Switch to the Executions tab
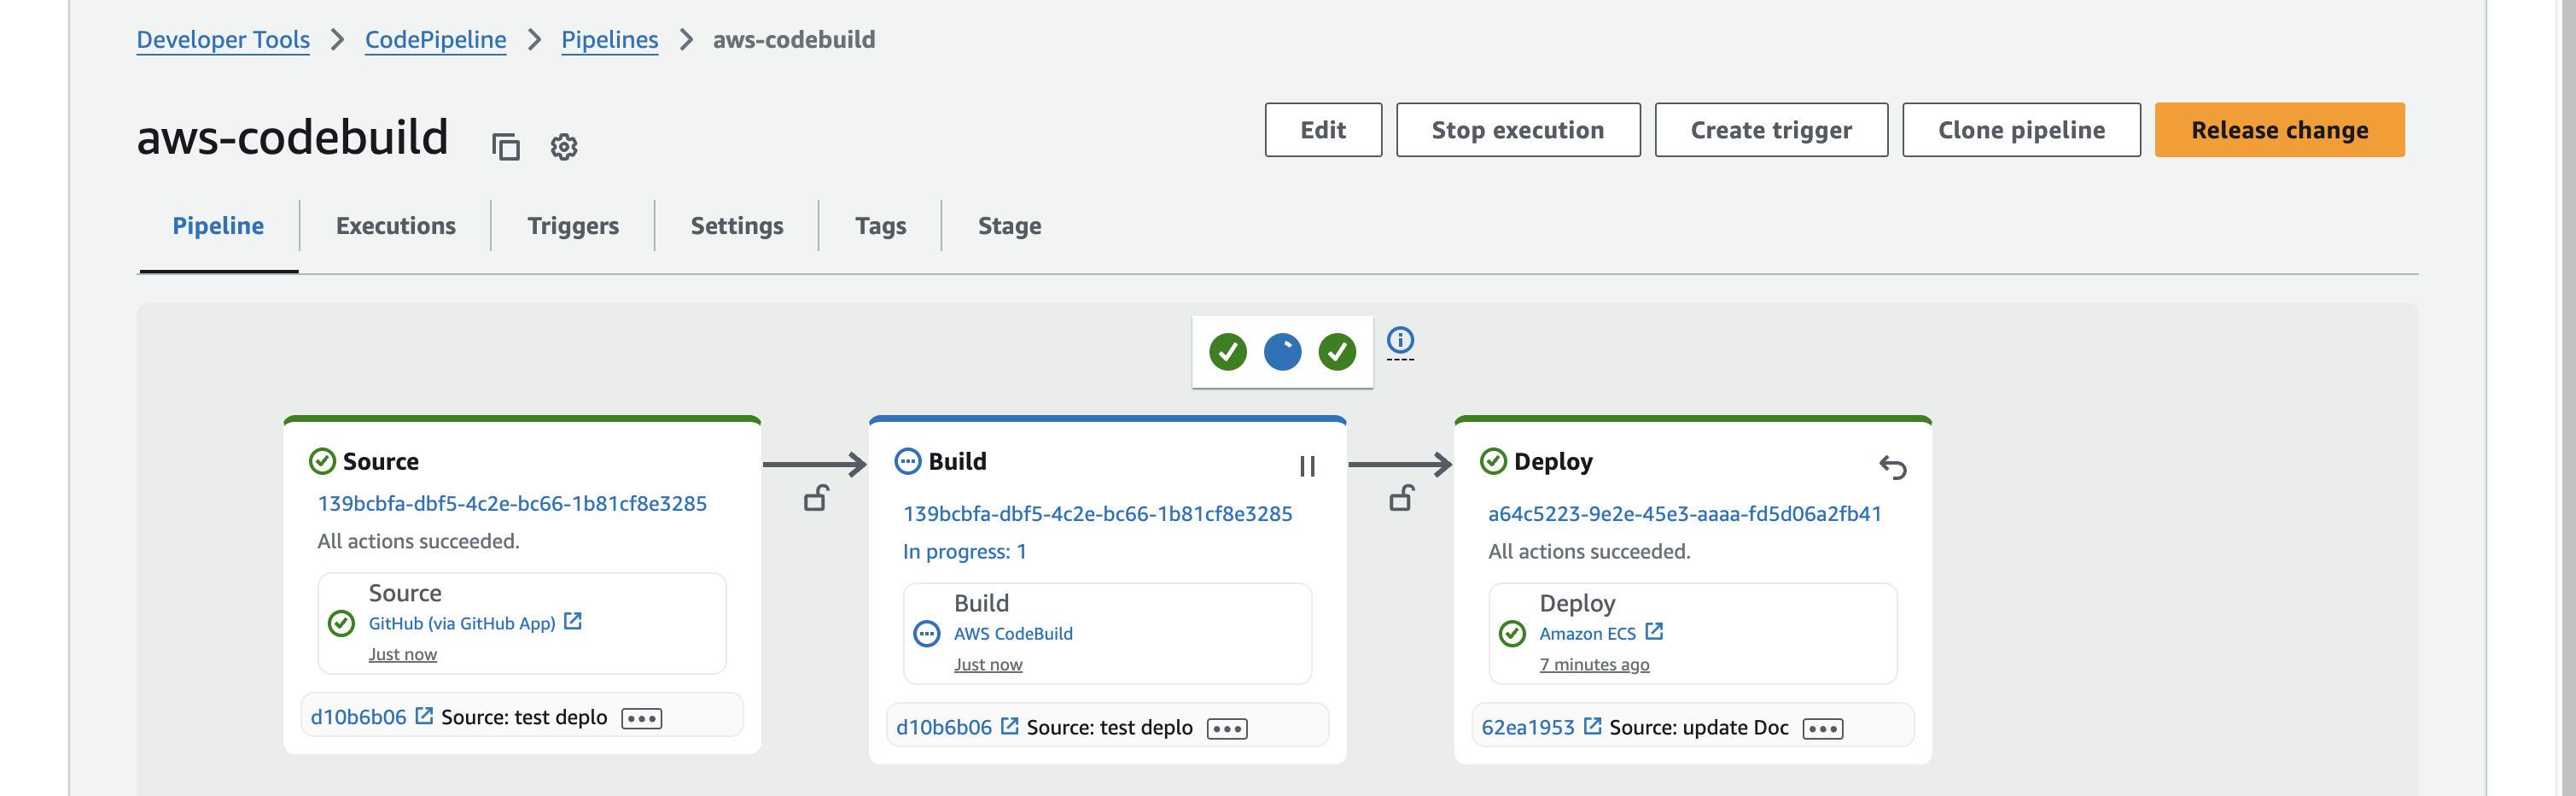The height and width of the screenshot is (796, 2576). pos(395,226)
